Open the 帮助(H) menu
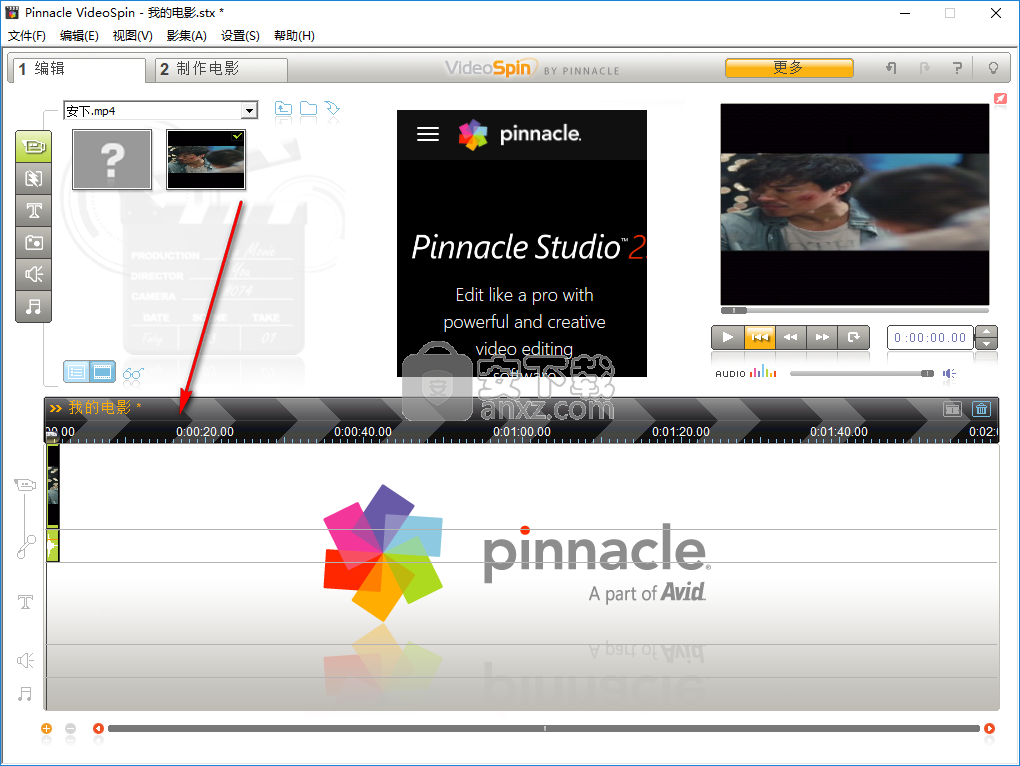The width and height of the screenshot is (1020, 766). (294, 36)
